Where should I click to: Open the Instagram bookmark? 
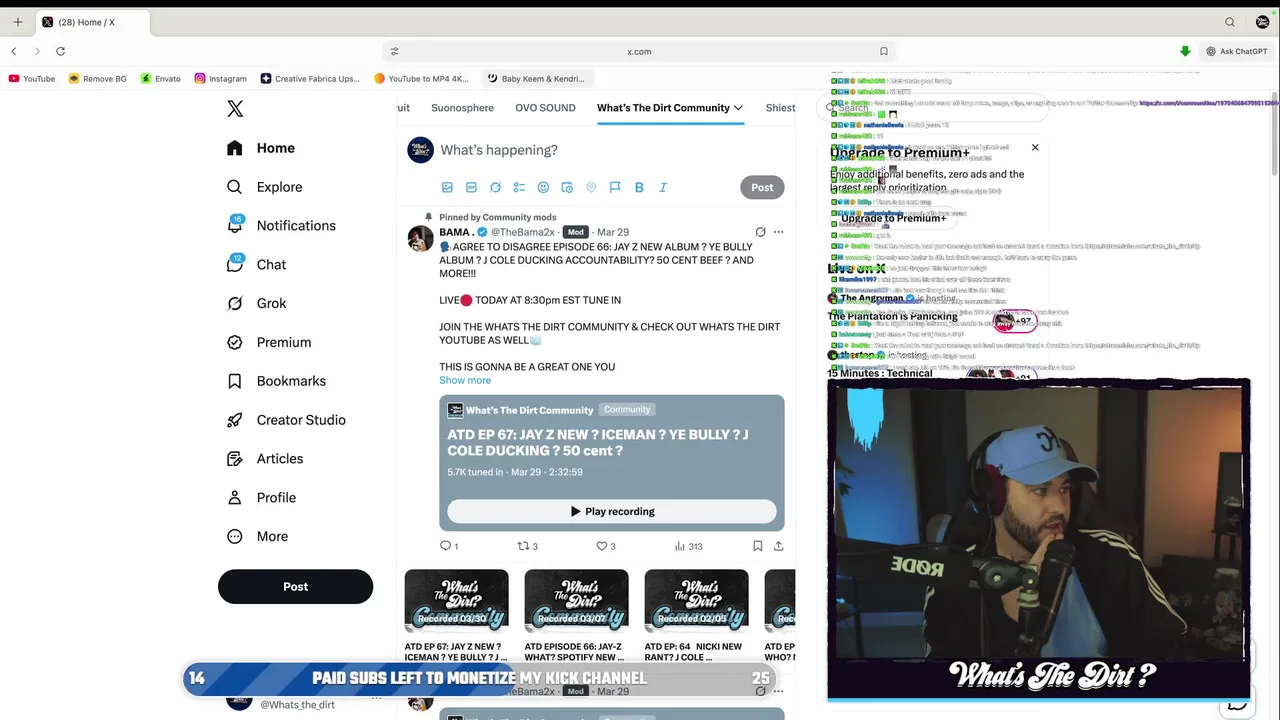point(221,78)
